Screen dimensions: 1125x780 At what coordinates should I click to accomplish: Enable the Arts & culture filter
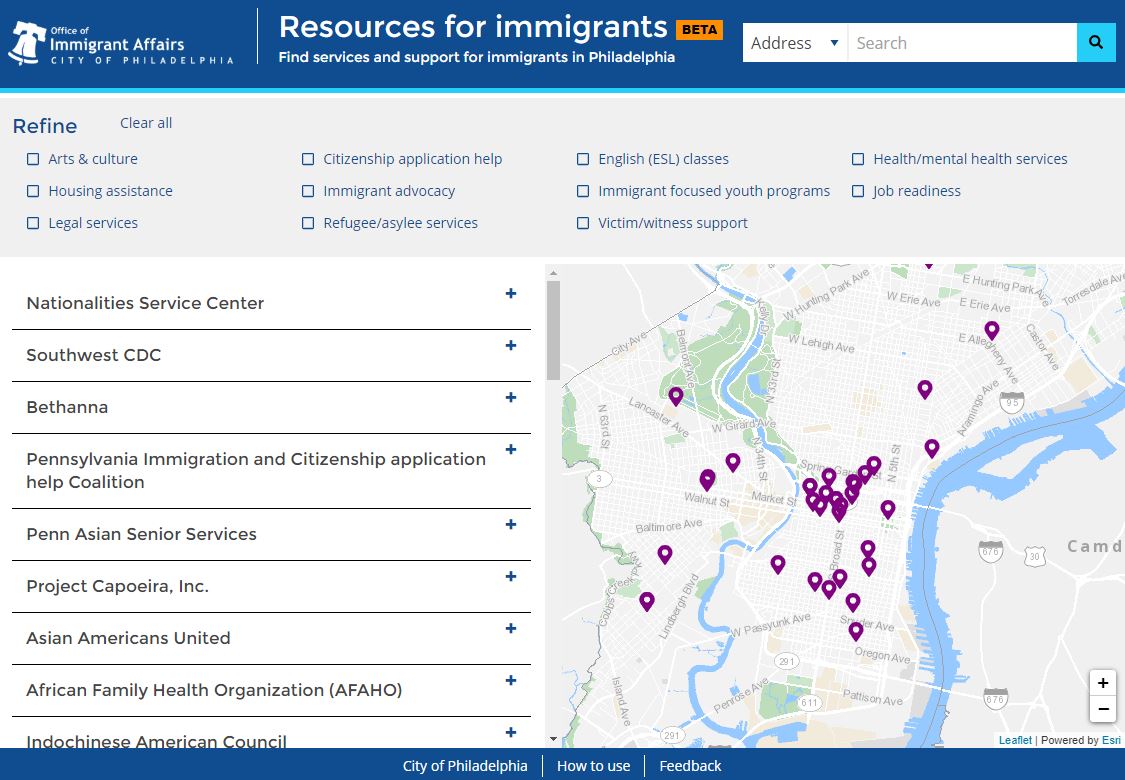click(33, 159)
